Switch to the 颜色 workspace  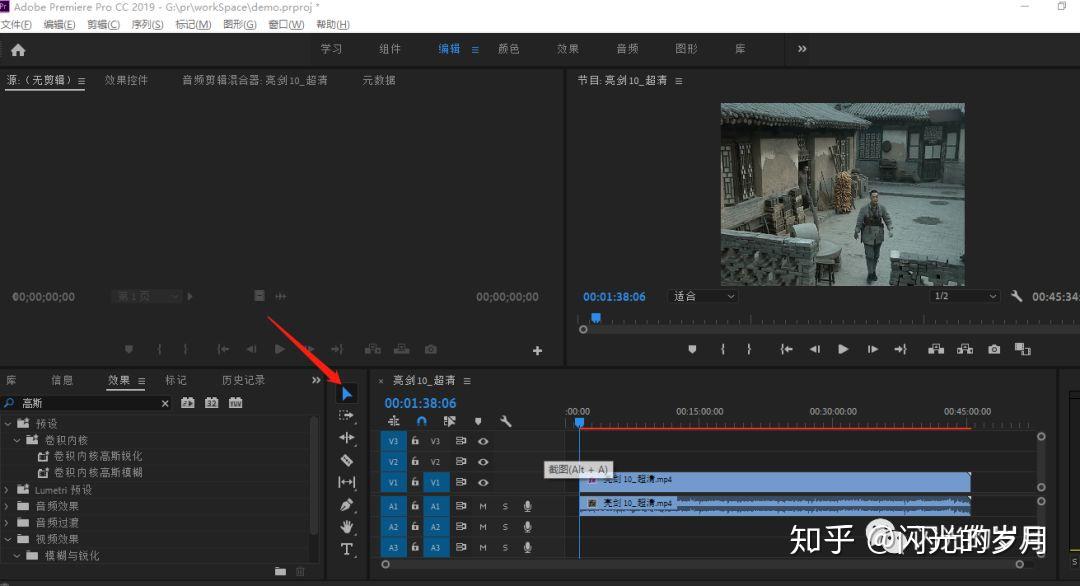click(509, 49)
